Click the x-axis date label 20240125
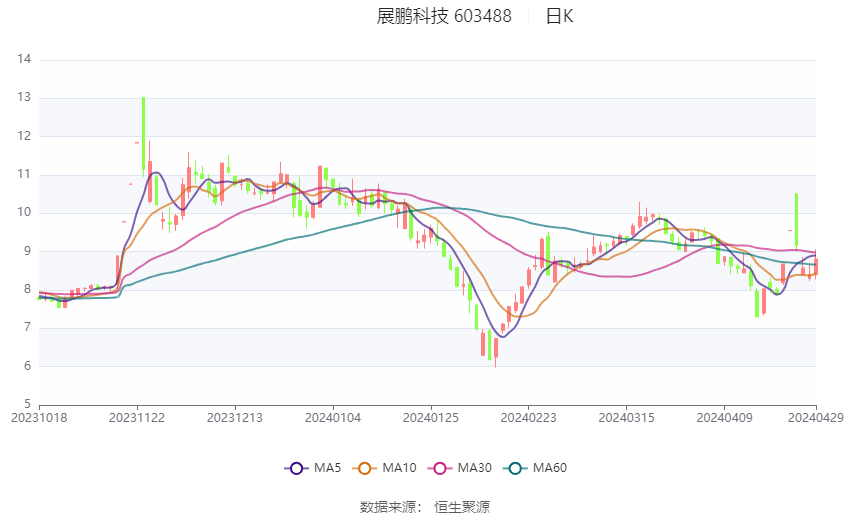Screen dimensions: 850x517 coord(431,418)
